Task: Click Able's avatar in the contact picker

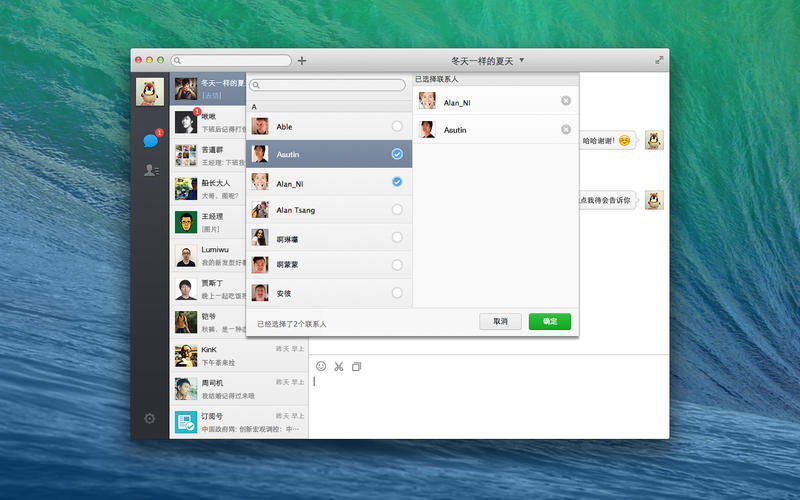Action: 260,126
